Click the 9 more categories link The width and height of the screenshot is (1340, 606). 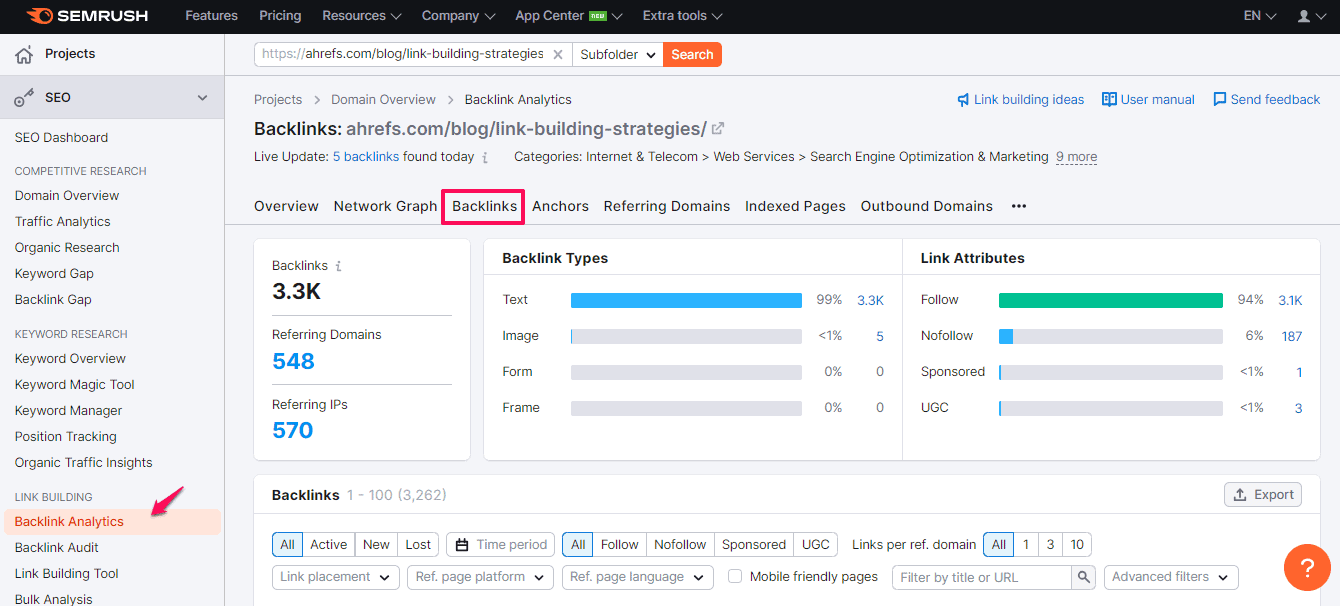pos(1076,157)
